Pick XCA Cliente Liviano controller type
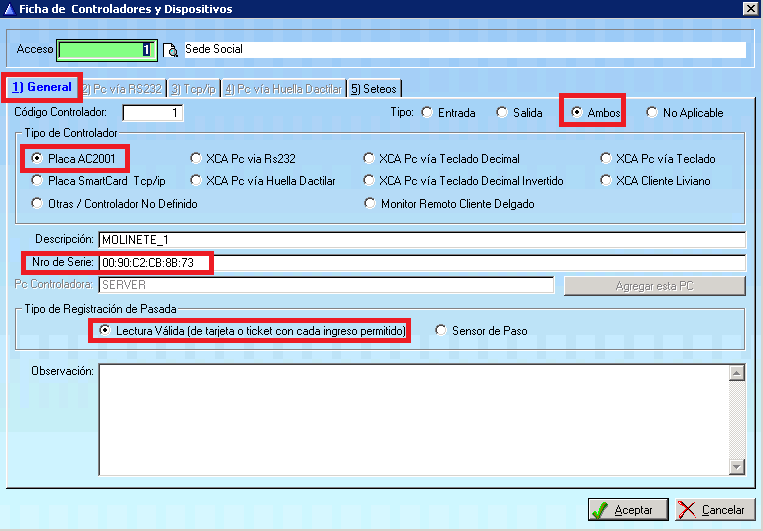 [607, 181]
